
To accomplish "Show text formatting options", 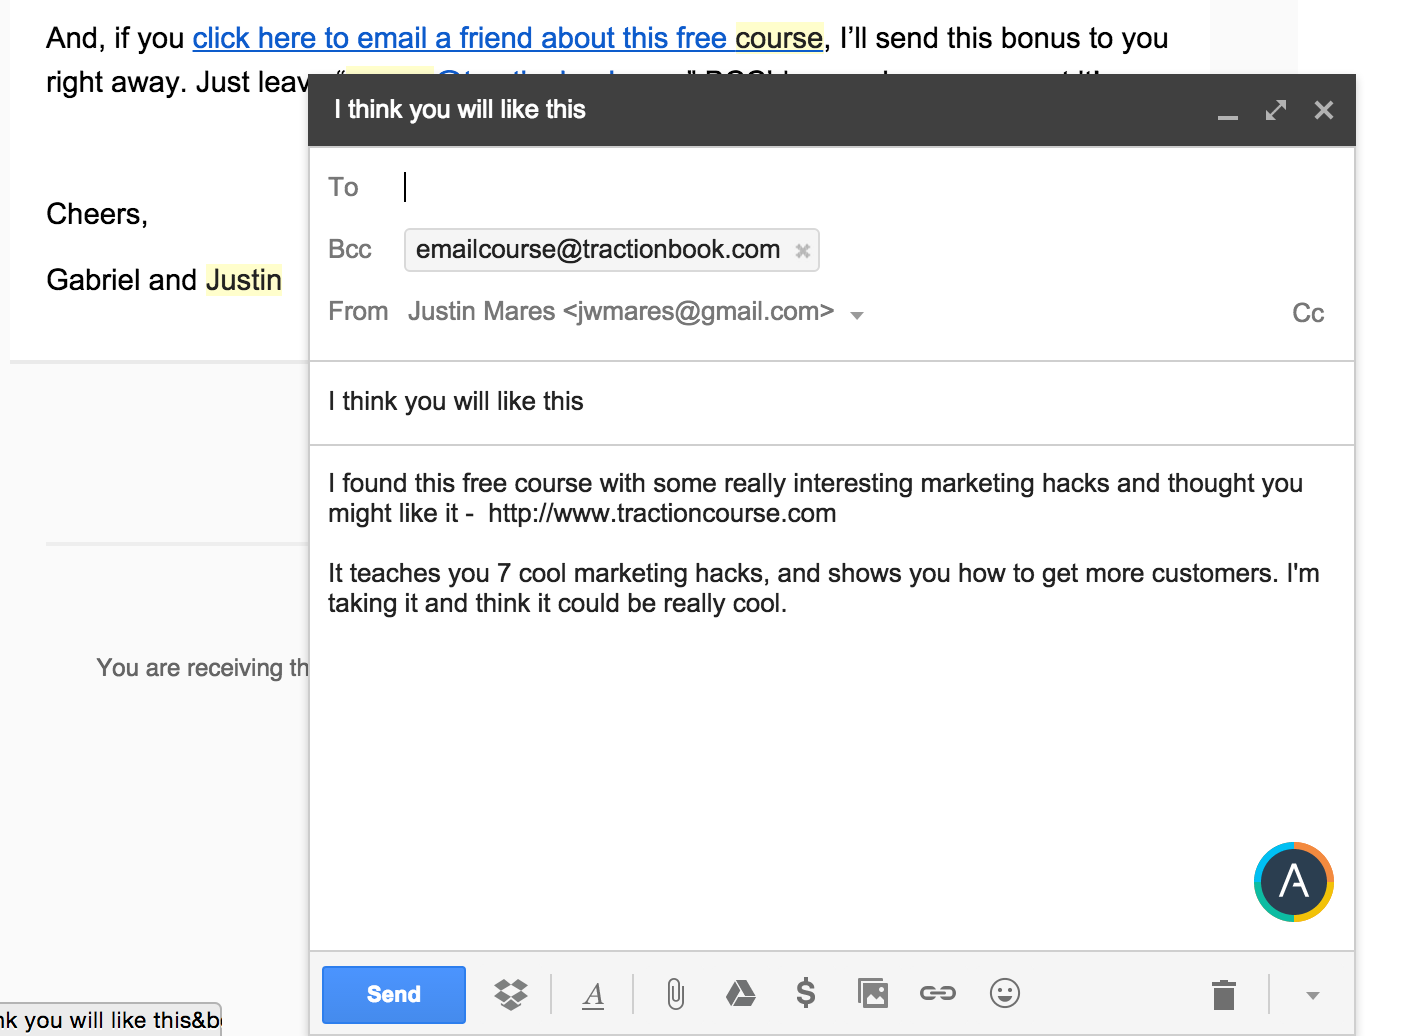I will 593,994.
